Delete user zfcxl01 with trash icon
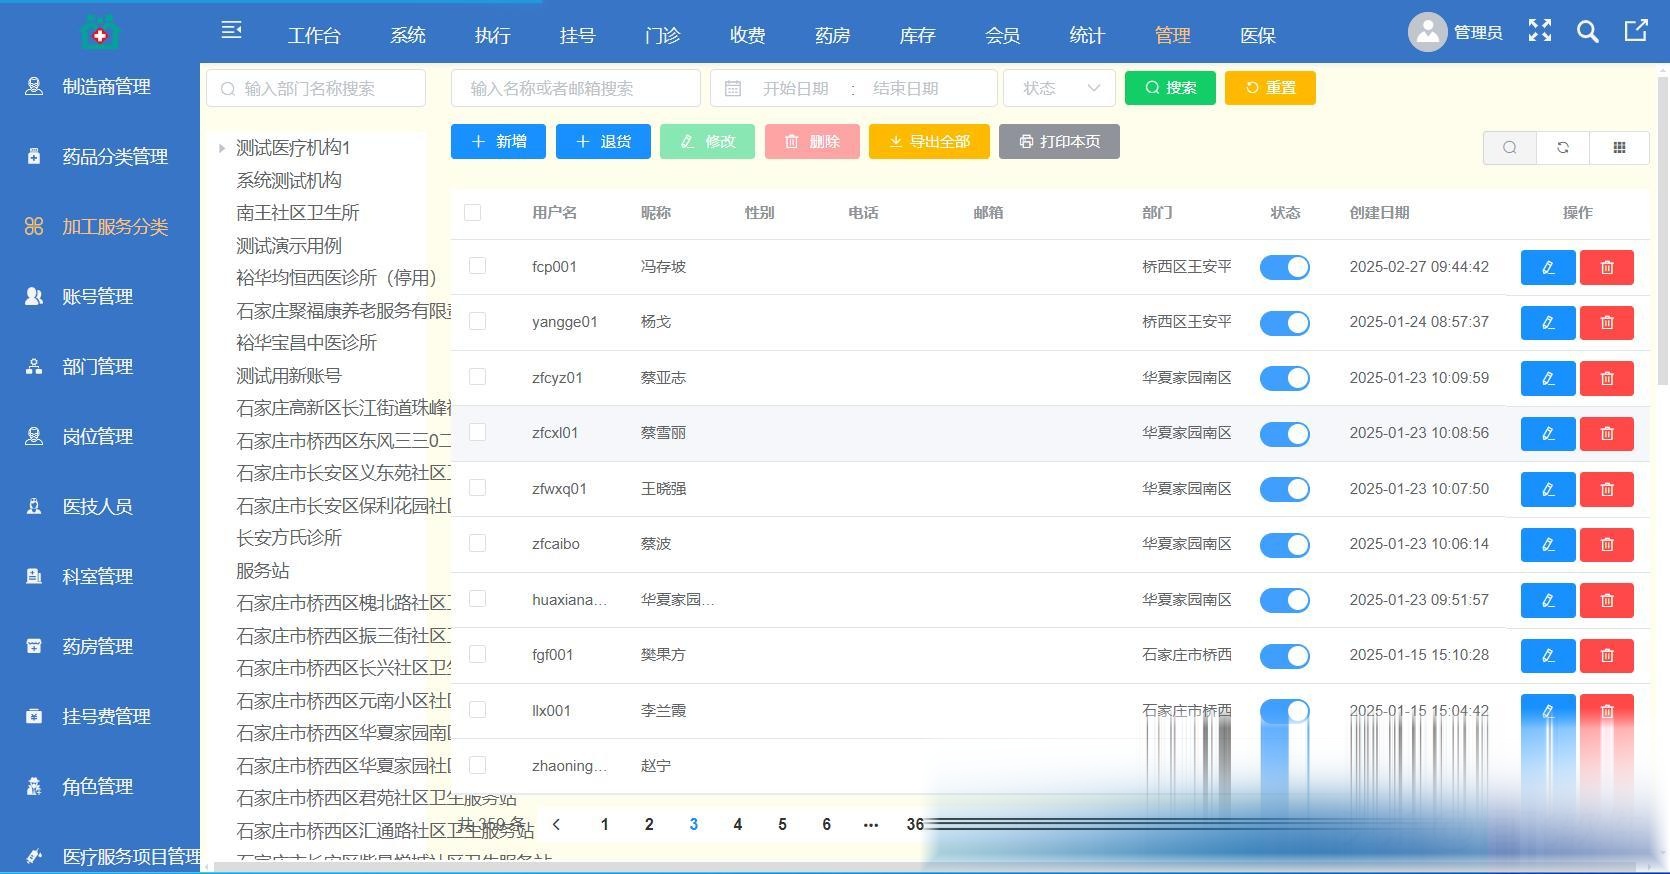 (x=1607, y=433)
